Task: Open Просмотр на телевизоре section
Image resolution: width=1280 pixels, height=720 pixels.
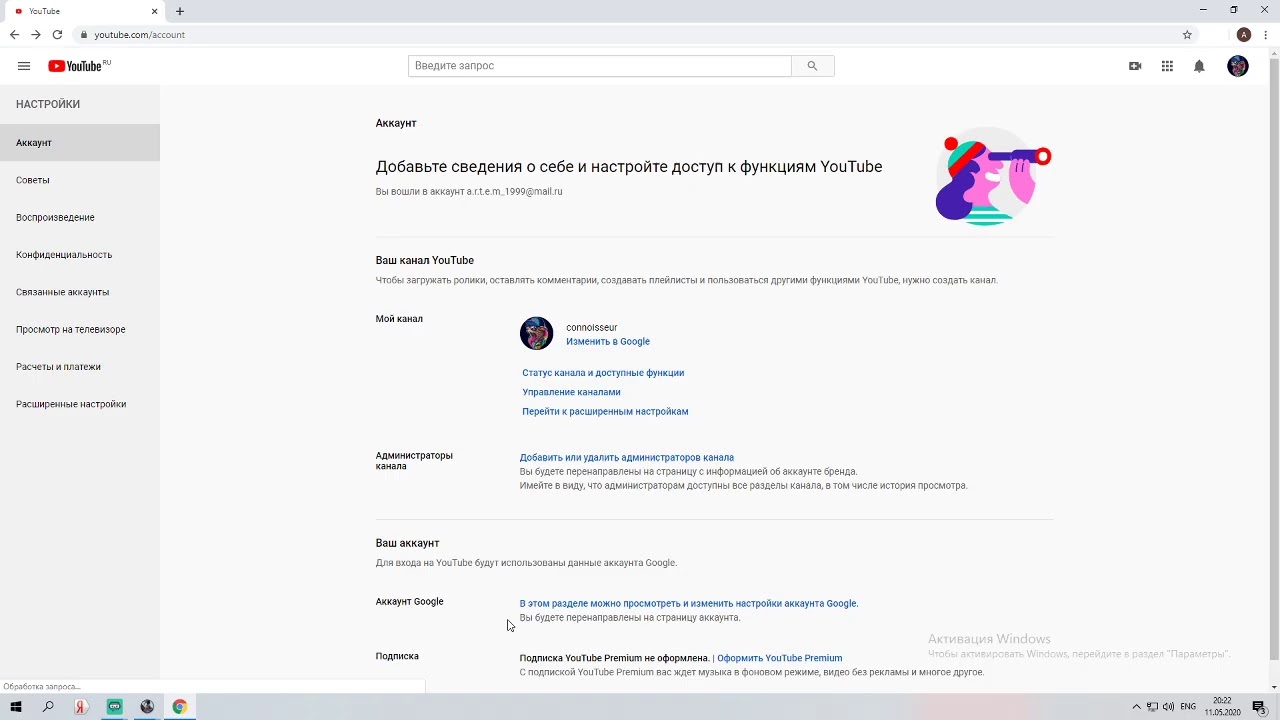Action: (x=80, y=329)
